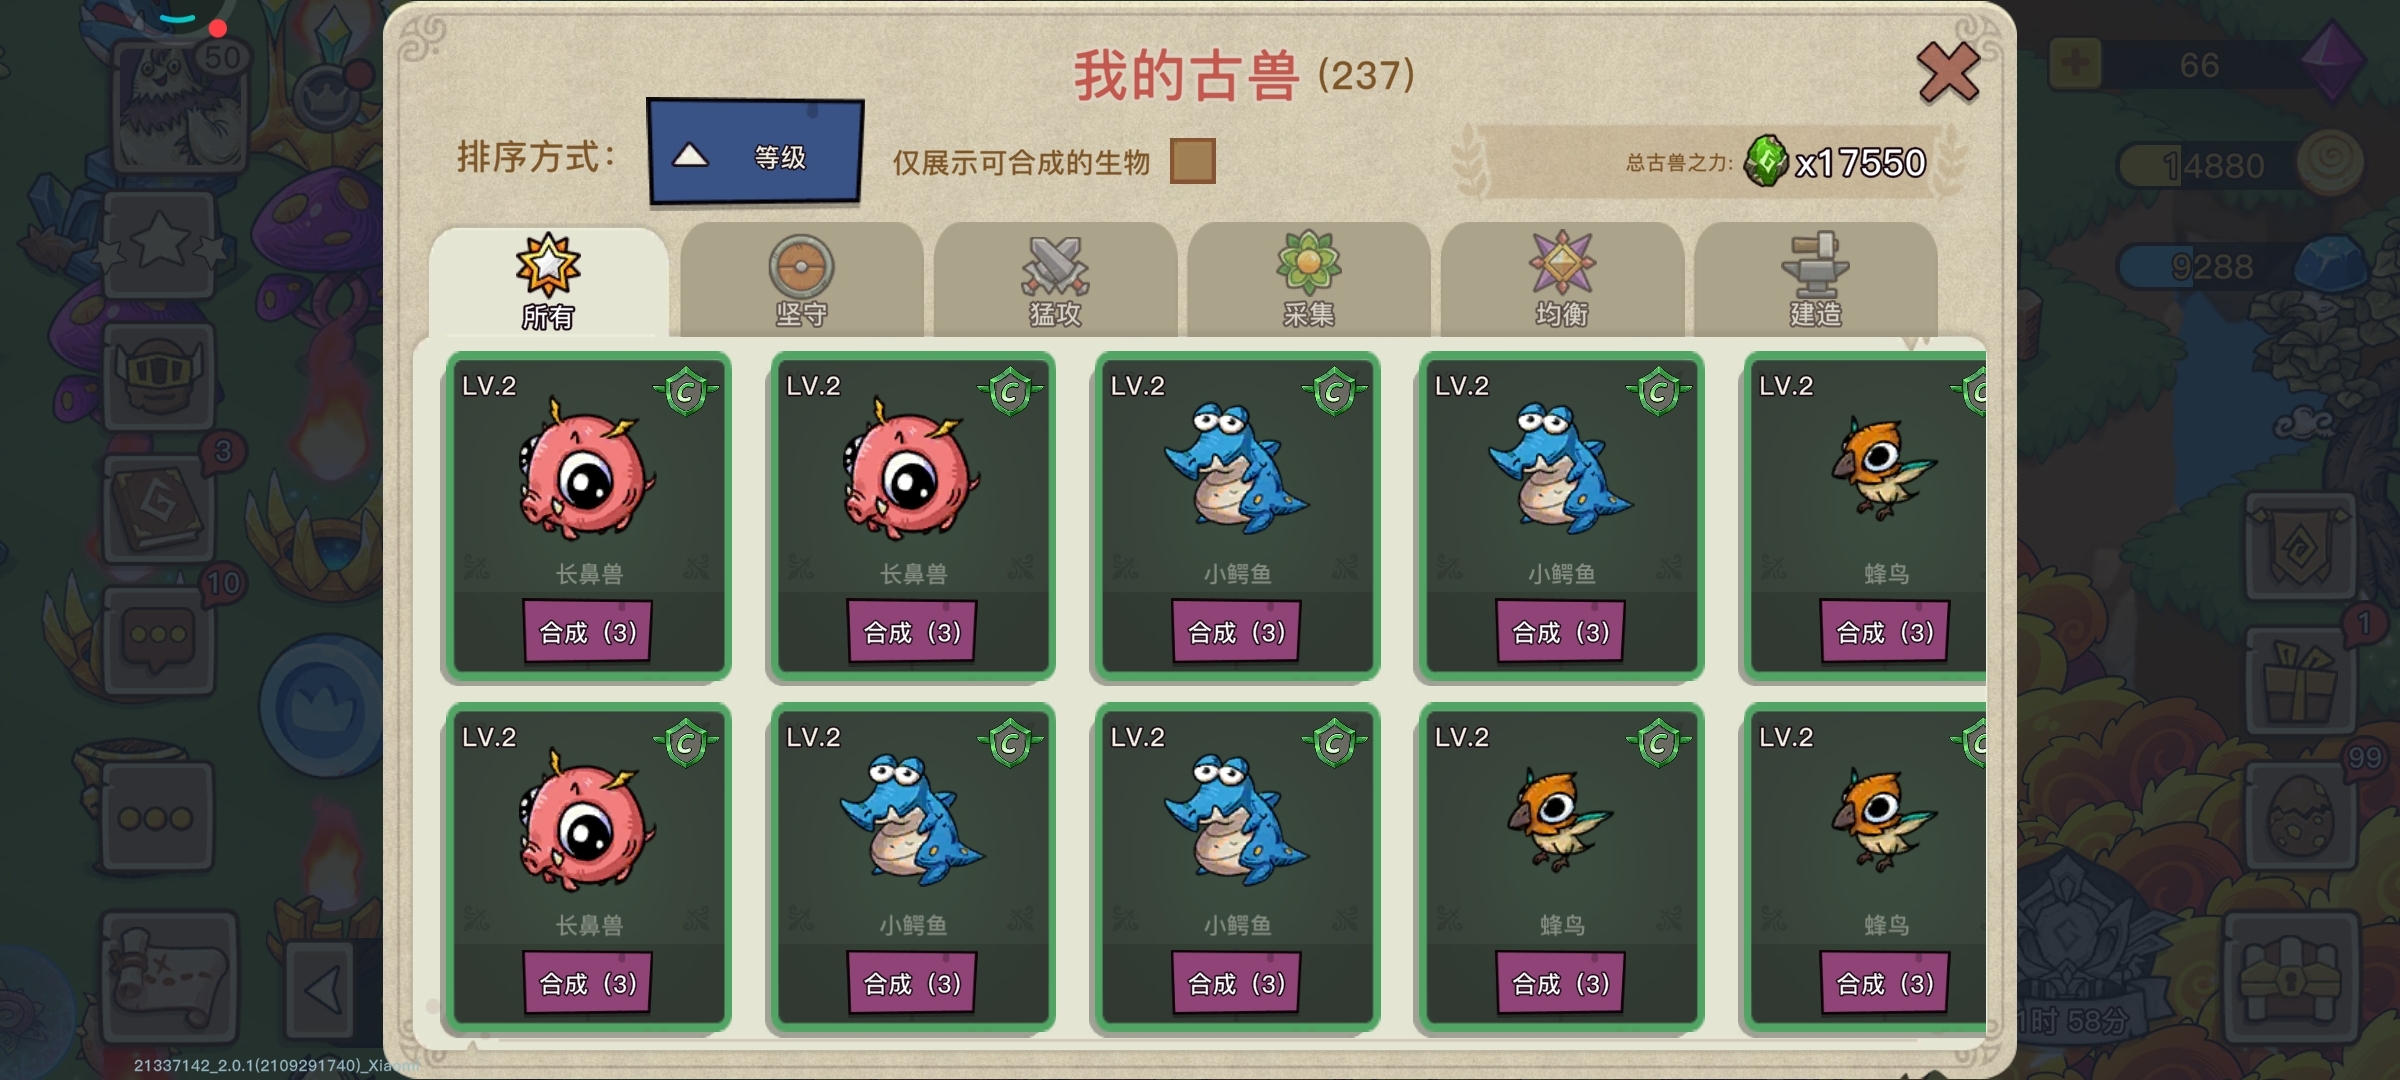Select the 均衡 star tab

click(1562, 281)
